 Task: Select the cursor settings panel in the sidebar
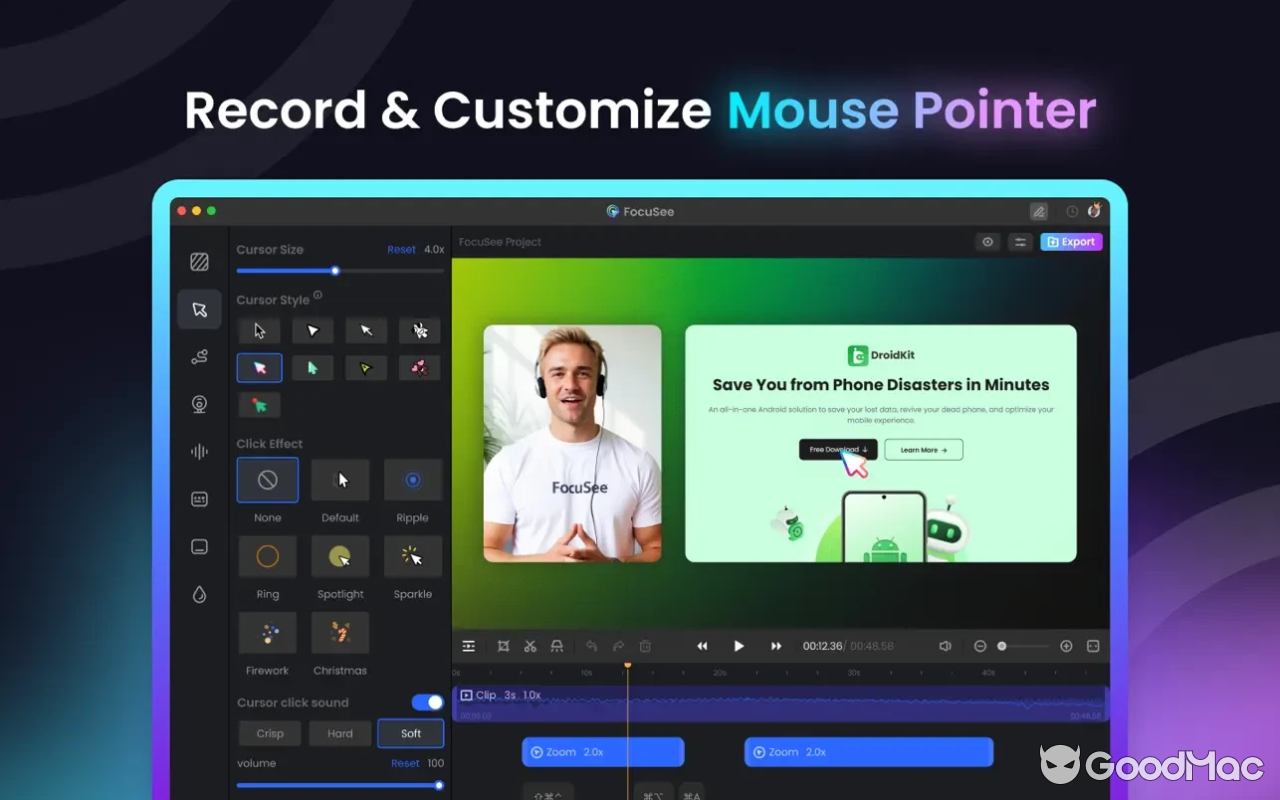click(199, 309)
